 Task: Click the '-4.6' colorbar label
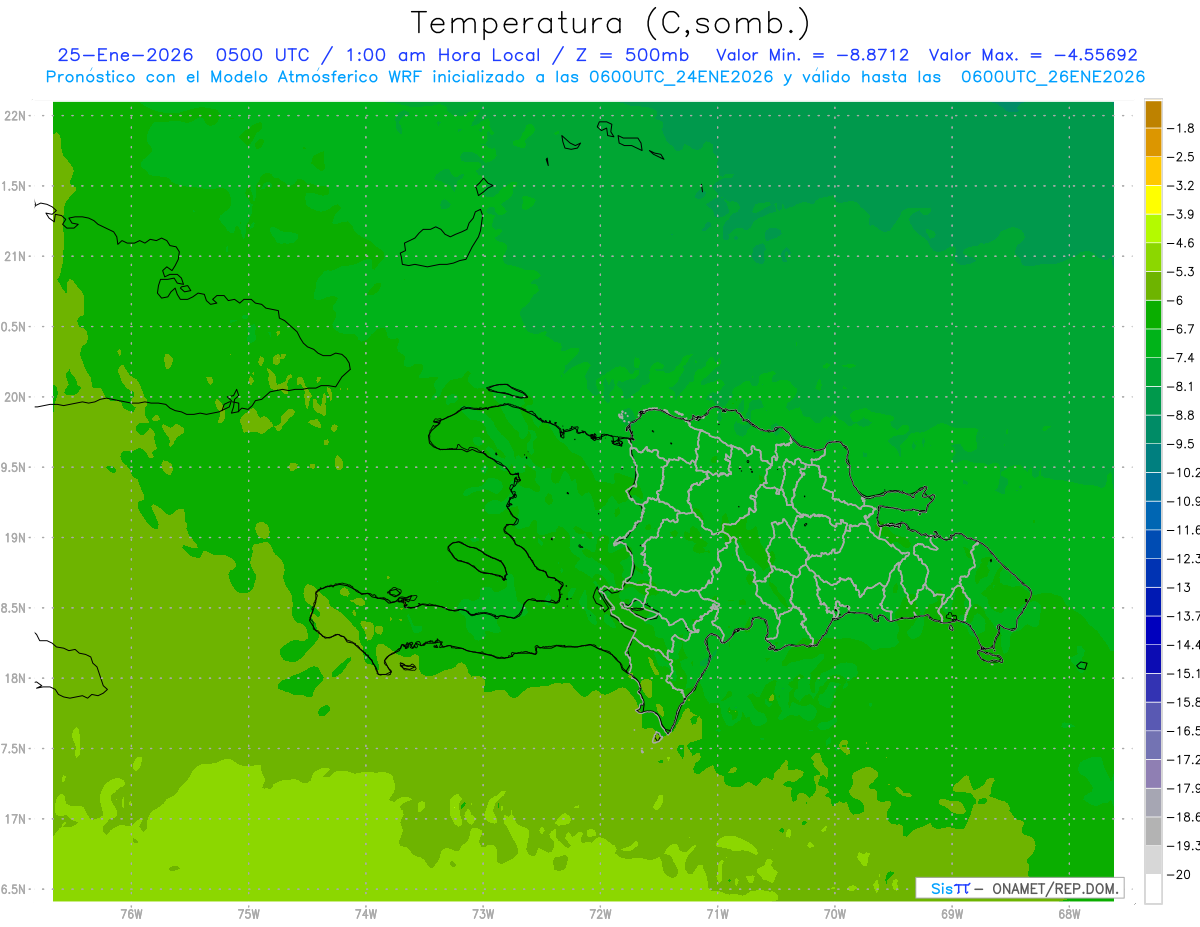point(1181,243)
